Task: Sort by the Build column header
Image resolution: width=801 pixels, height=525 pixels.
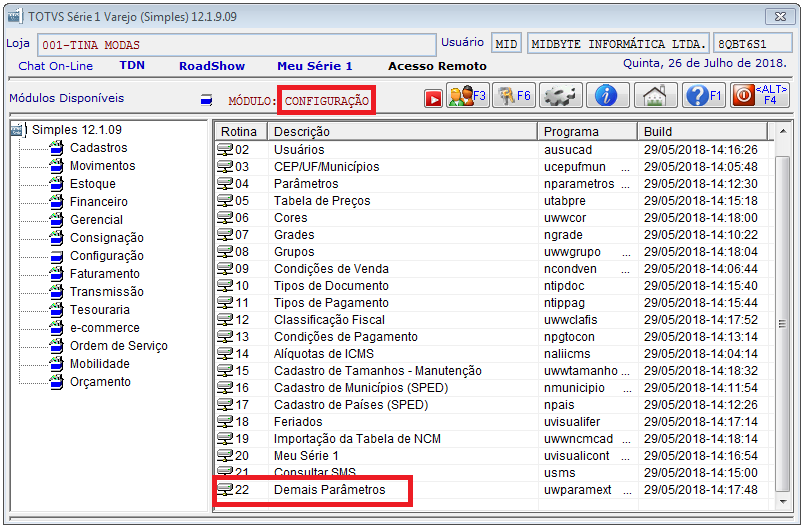Action: [x=702, y=132]
